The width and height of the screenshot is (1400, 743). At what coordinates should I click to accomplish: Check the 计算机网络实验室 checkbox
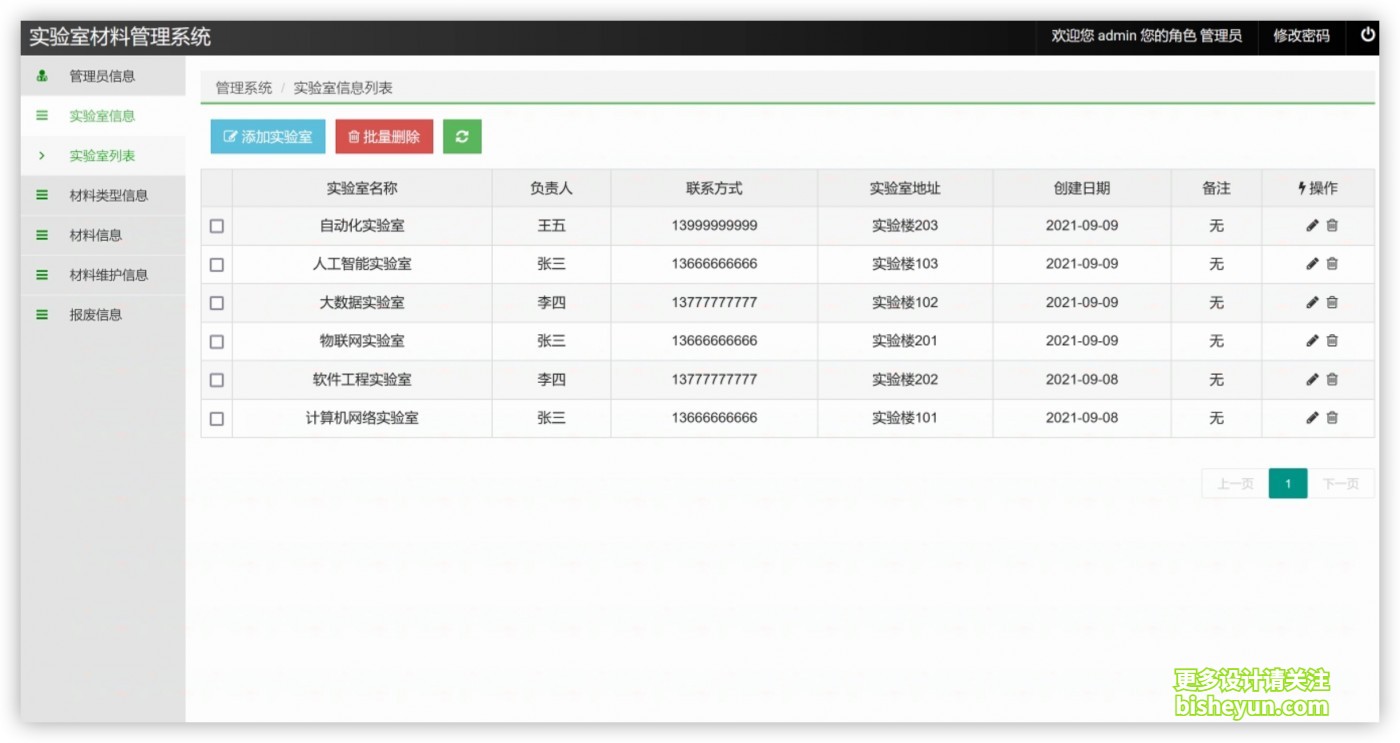coord(217,419)
